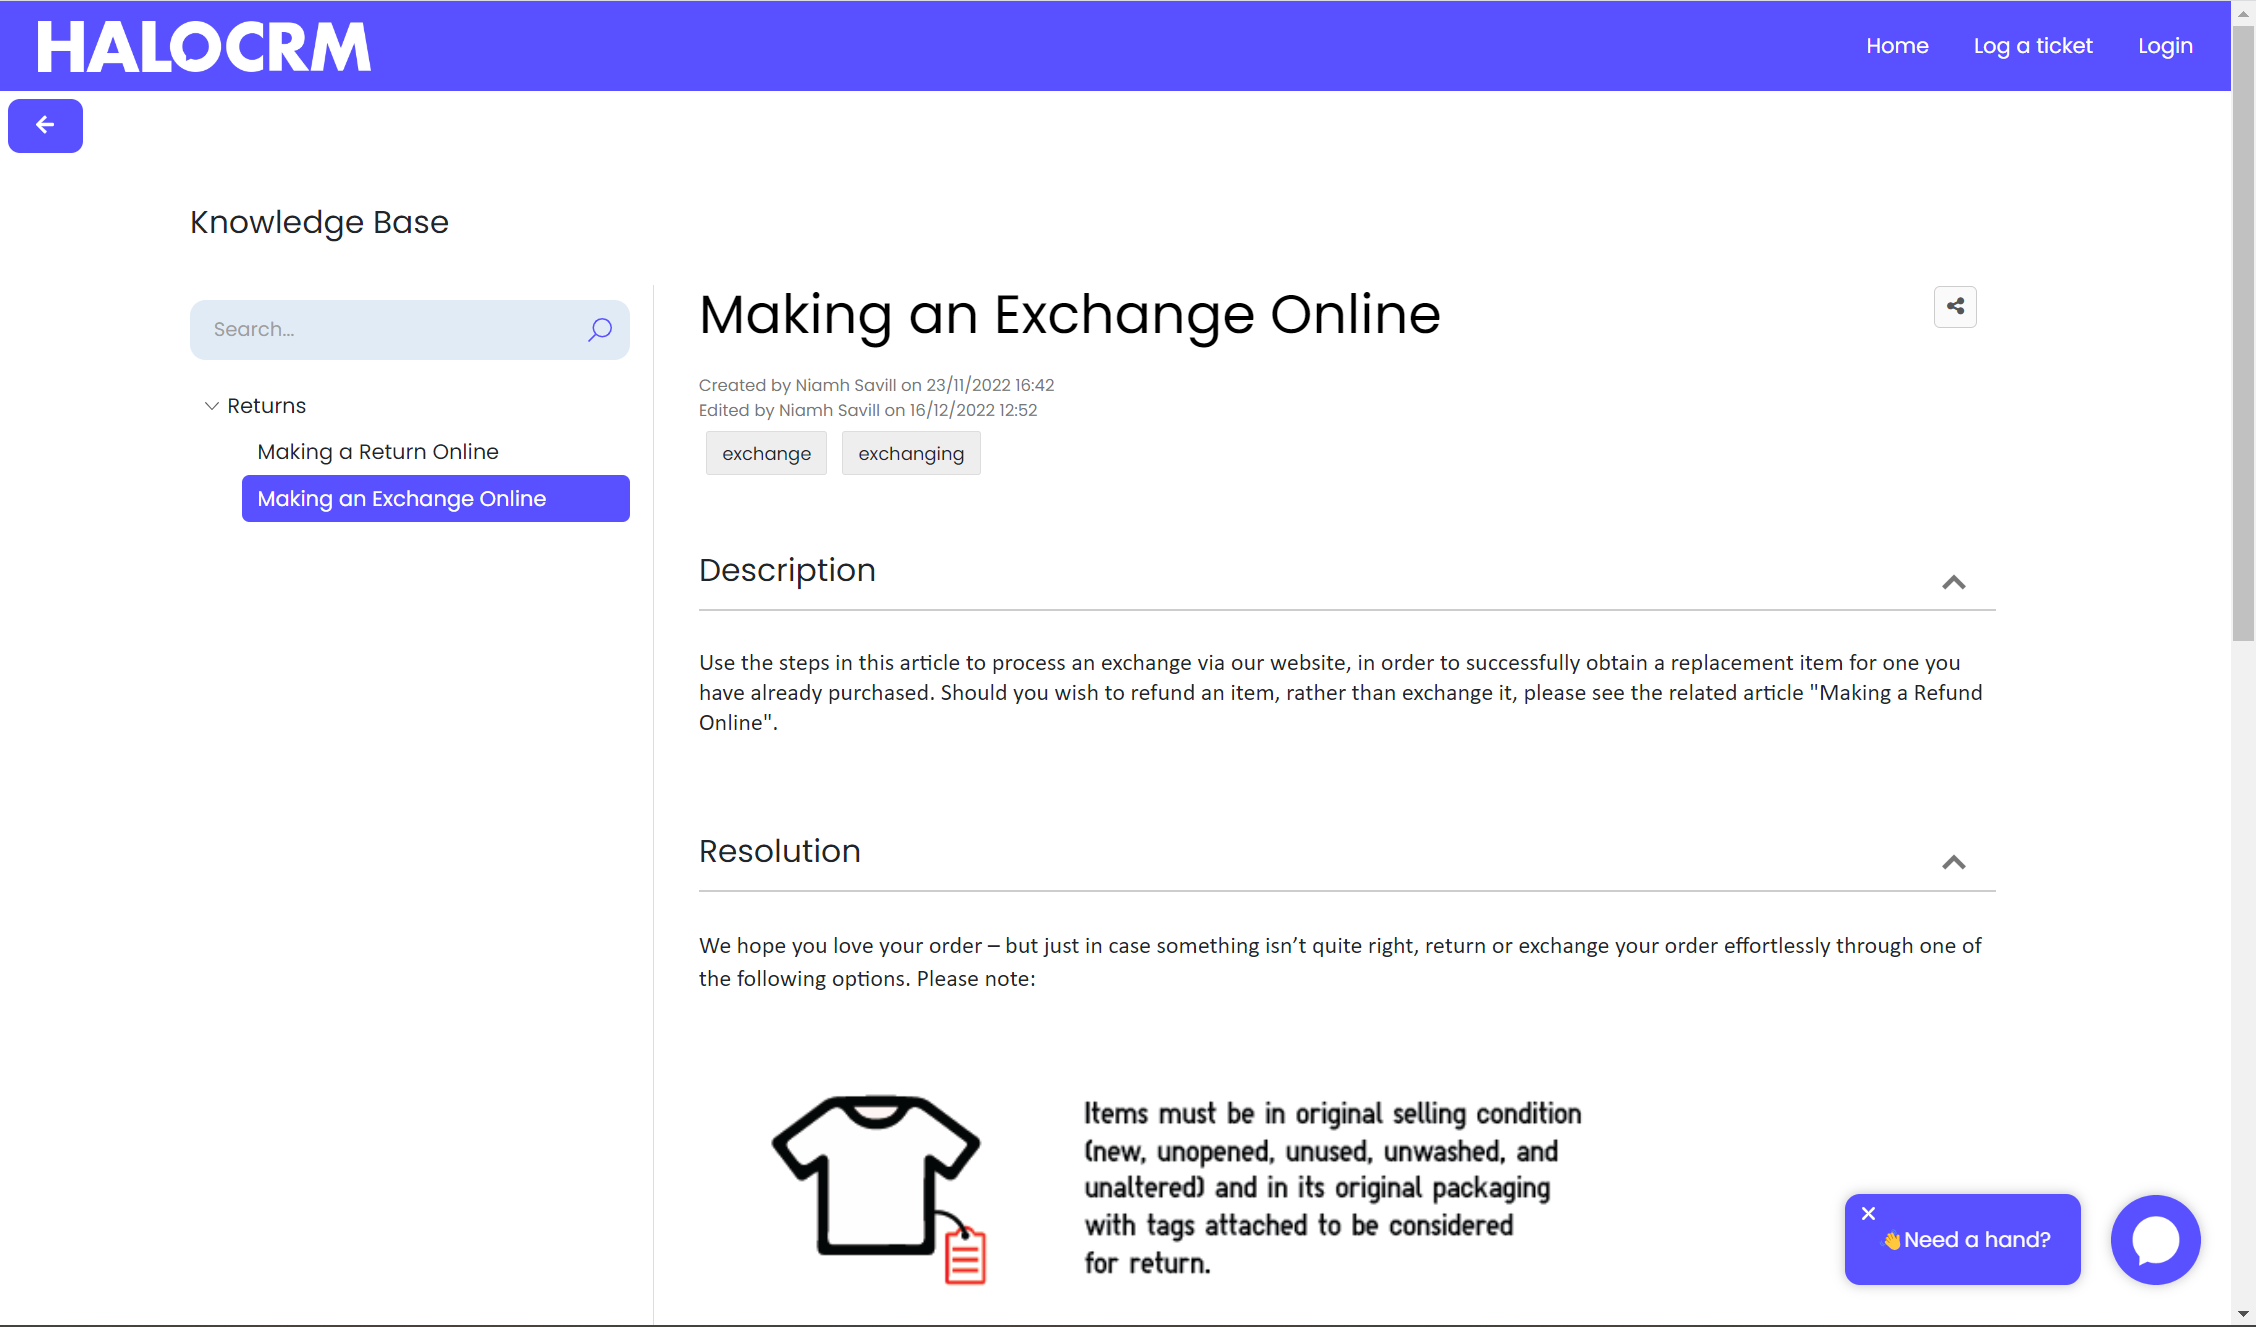Open Making a Return Online article

click(x=378, y=452)
